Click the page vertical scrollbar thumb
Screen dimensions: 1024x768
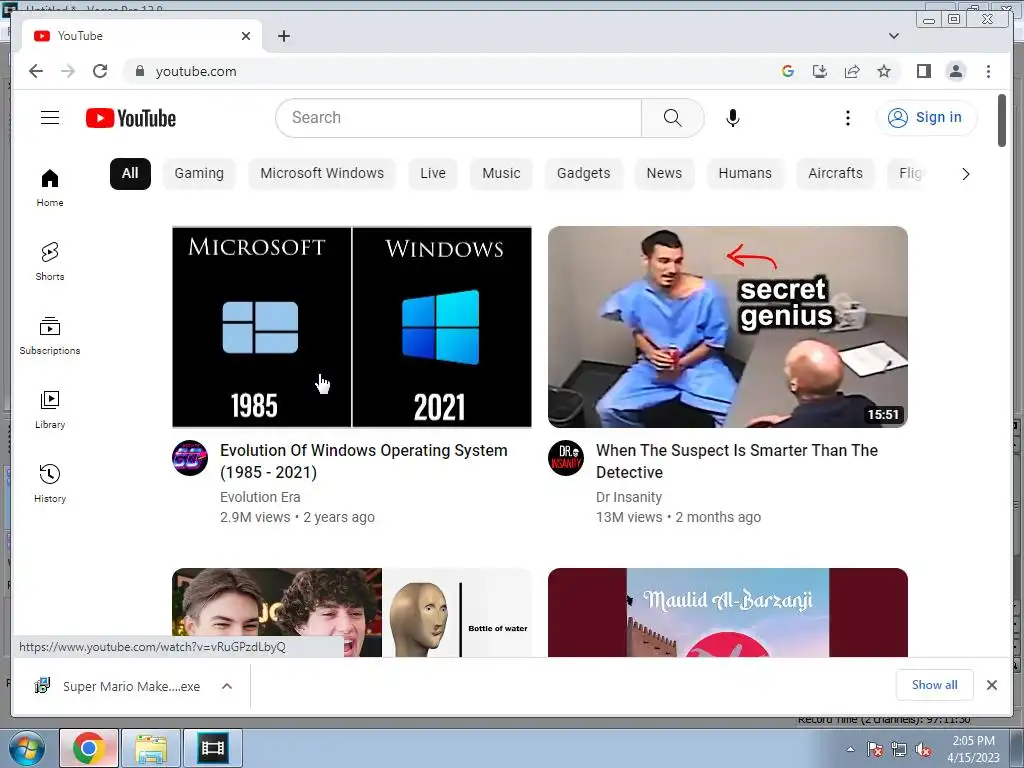coord(1002,120)
